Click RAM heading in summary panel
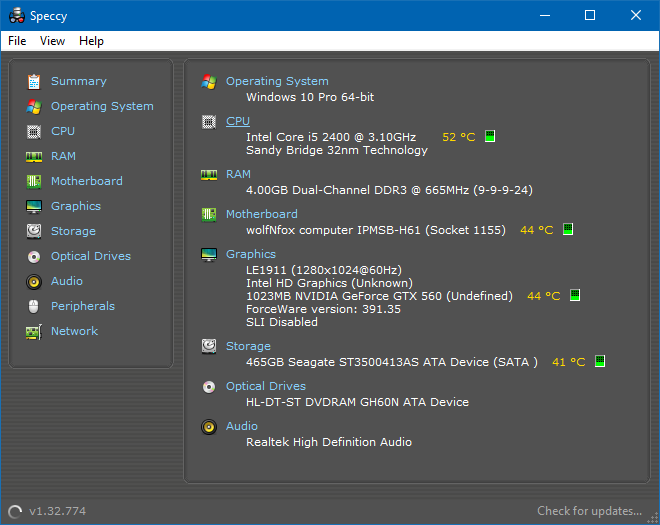This screenshot has width=660, height=525. (x=238, y=174)
